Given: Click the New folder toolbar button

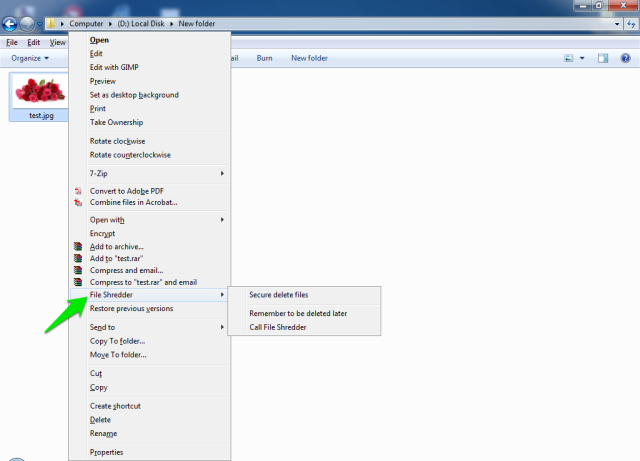Looking at the screenshot, I should [x=309, y=59].
